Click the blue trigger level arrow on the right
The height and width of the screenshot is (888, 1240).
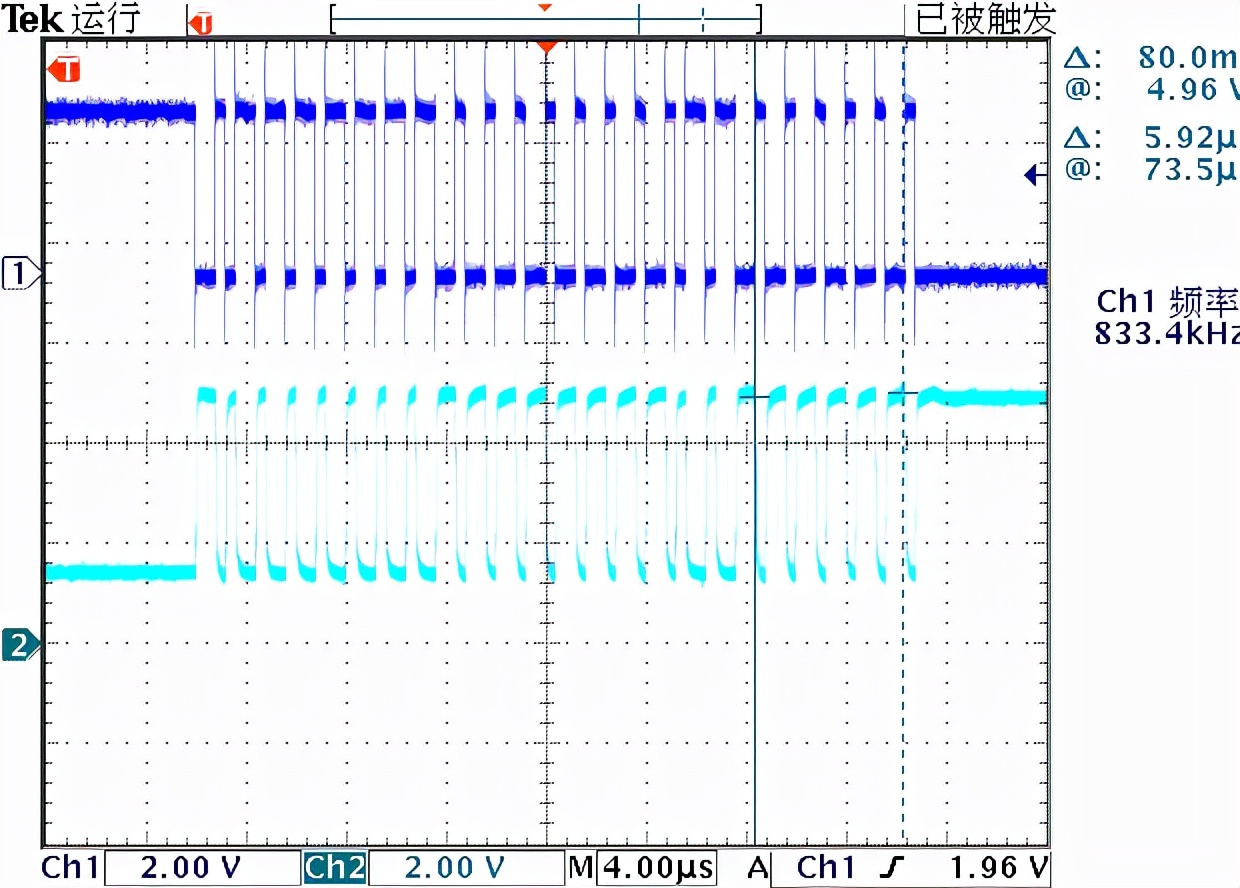click(1031, 174)
